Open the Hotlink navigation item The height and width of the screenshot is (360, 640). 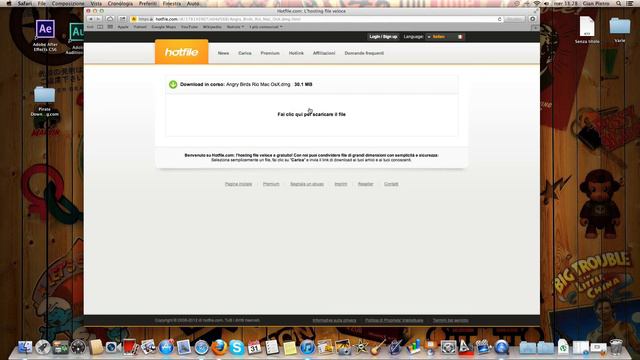(296, 53)
